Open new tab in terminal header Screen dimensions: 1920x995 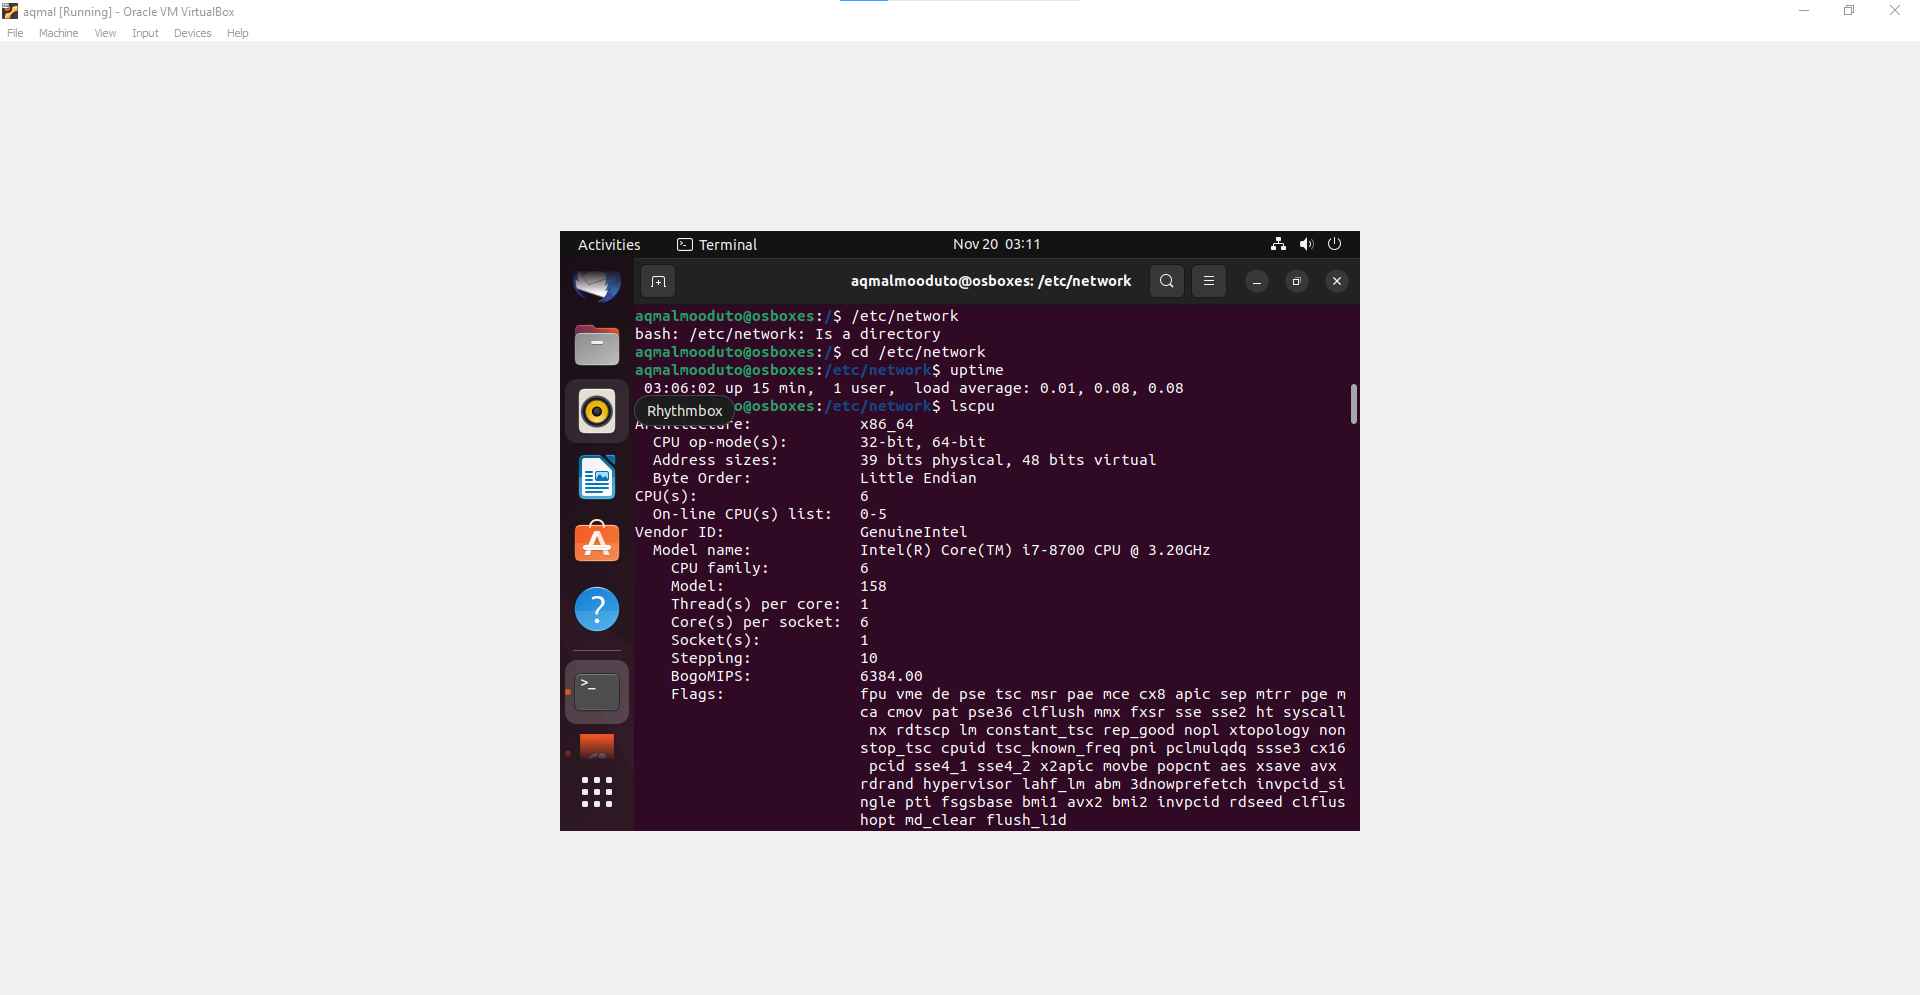tap(658, 281)
